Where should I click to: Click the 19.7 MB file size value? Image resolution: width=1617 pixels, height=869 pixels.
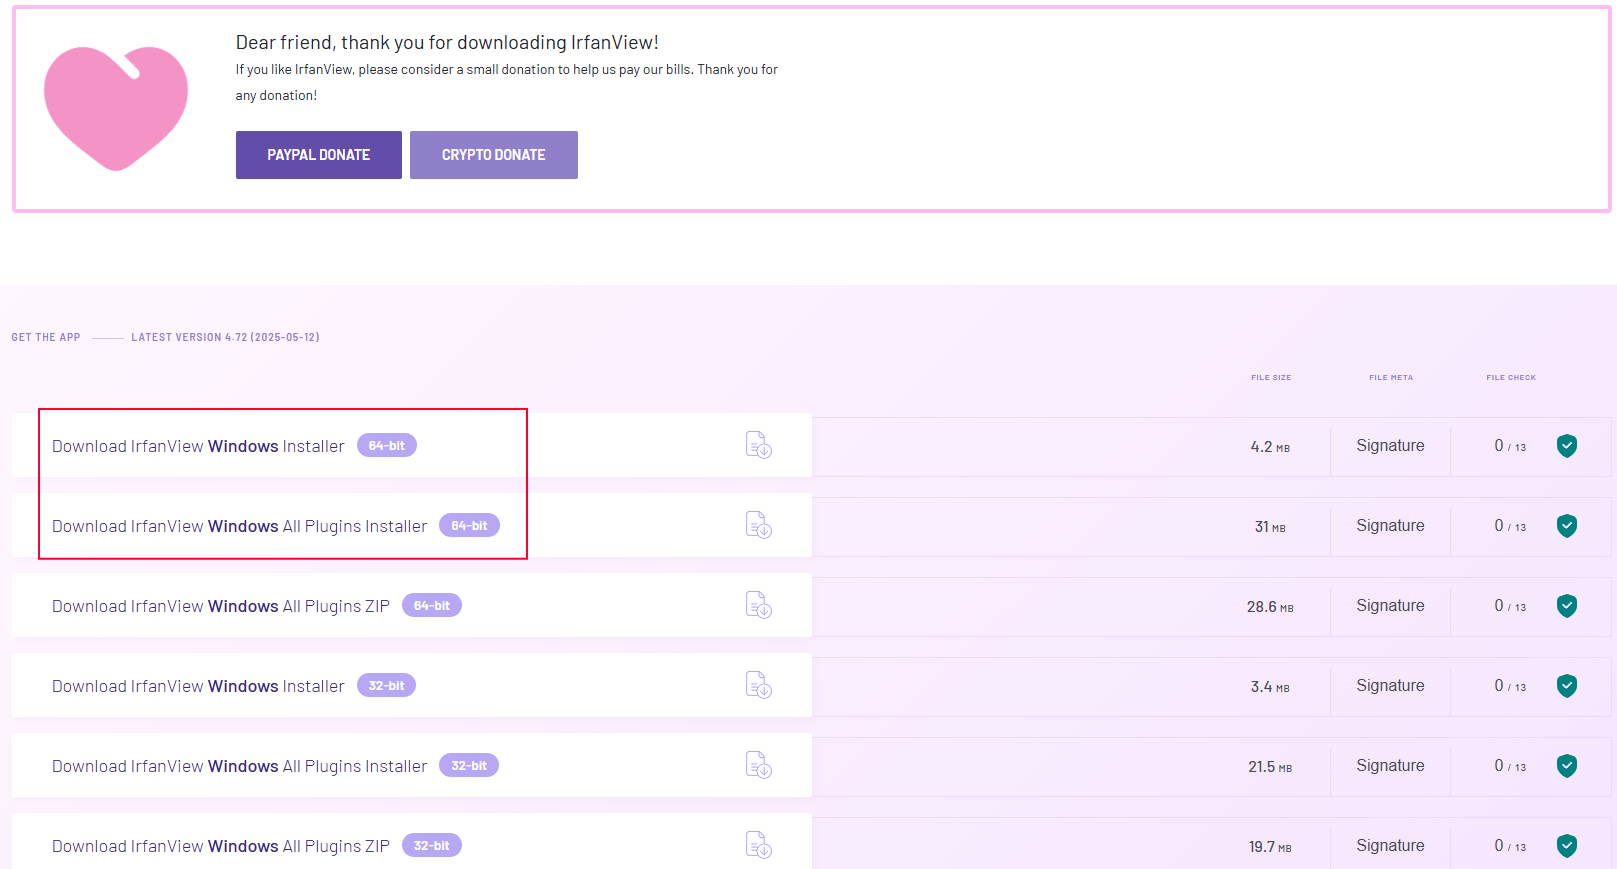click(x=1270, y=847)
